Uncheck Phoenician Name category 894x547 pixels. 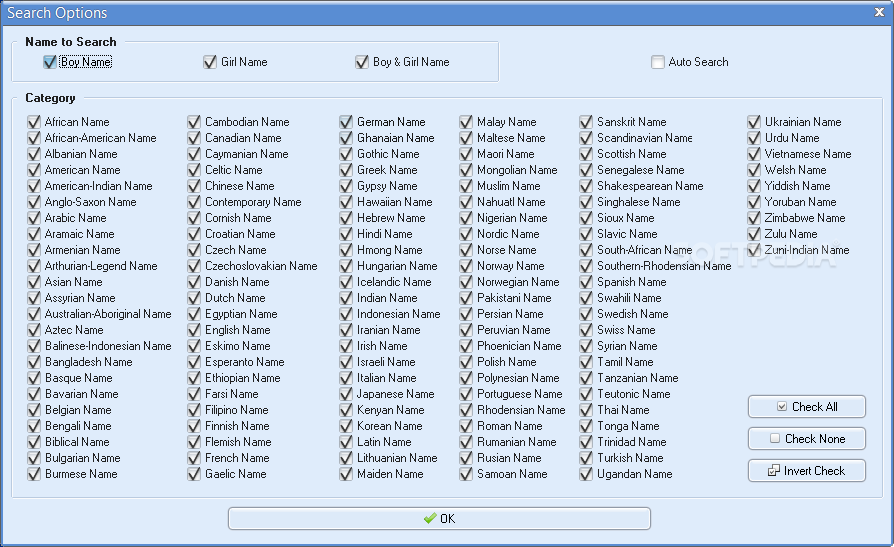click(x=466, y=346)
